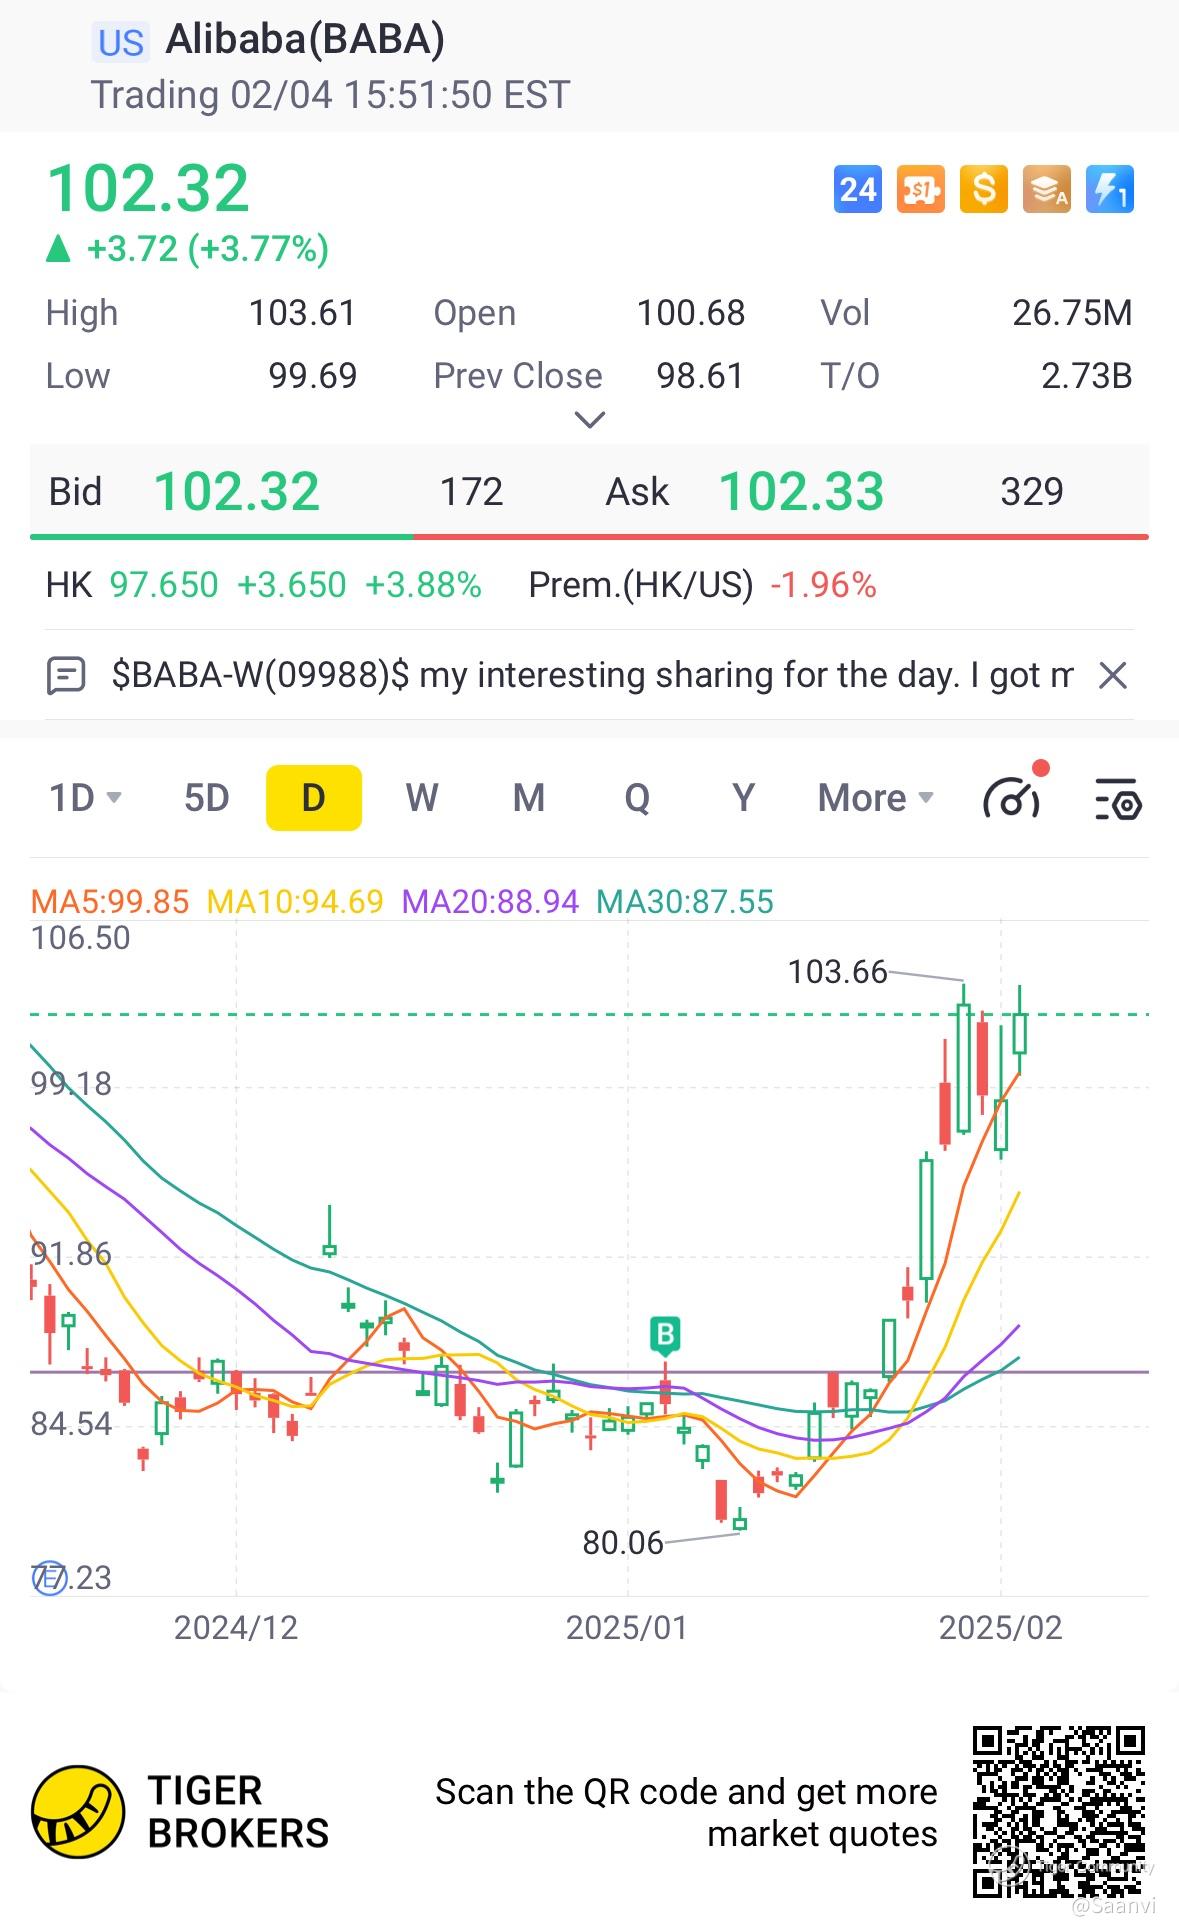This screenshot has width=1179, height=1932.
Task: Select the D daily chart tab
Action: [314, 798]
